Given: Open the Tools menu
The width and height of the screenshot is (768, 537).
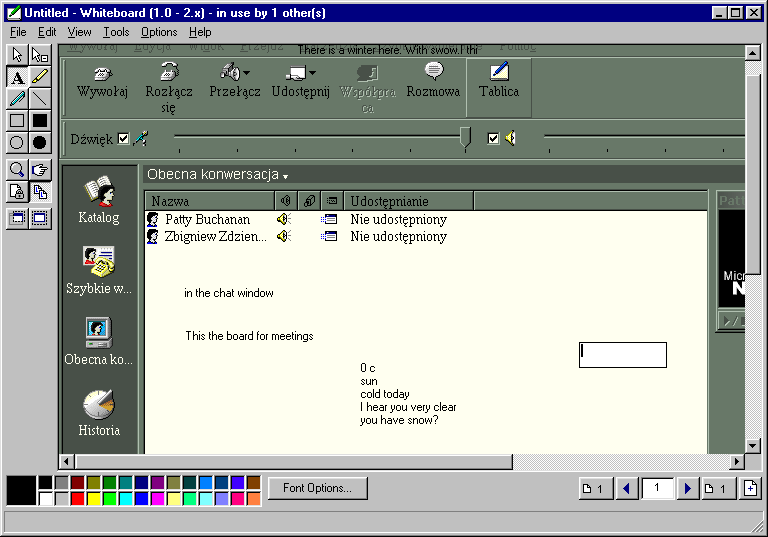Looking at the screenshot, I should 116,32.
